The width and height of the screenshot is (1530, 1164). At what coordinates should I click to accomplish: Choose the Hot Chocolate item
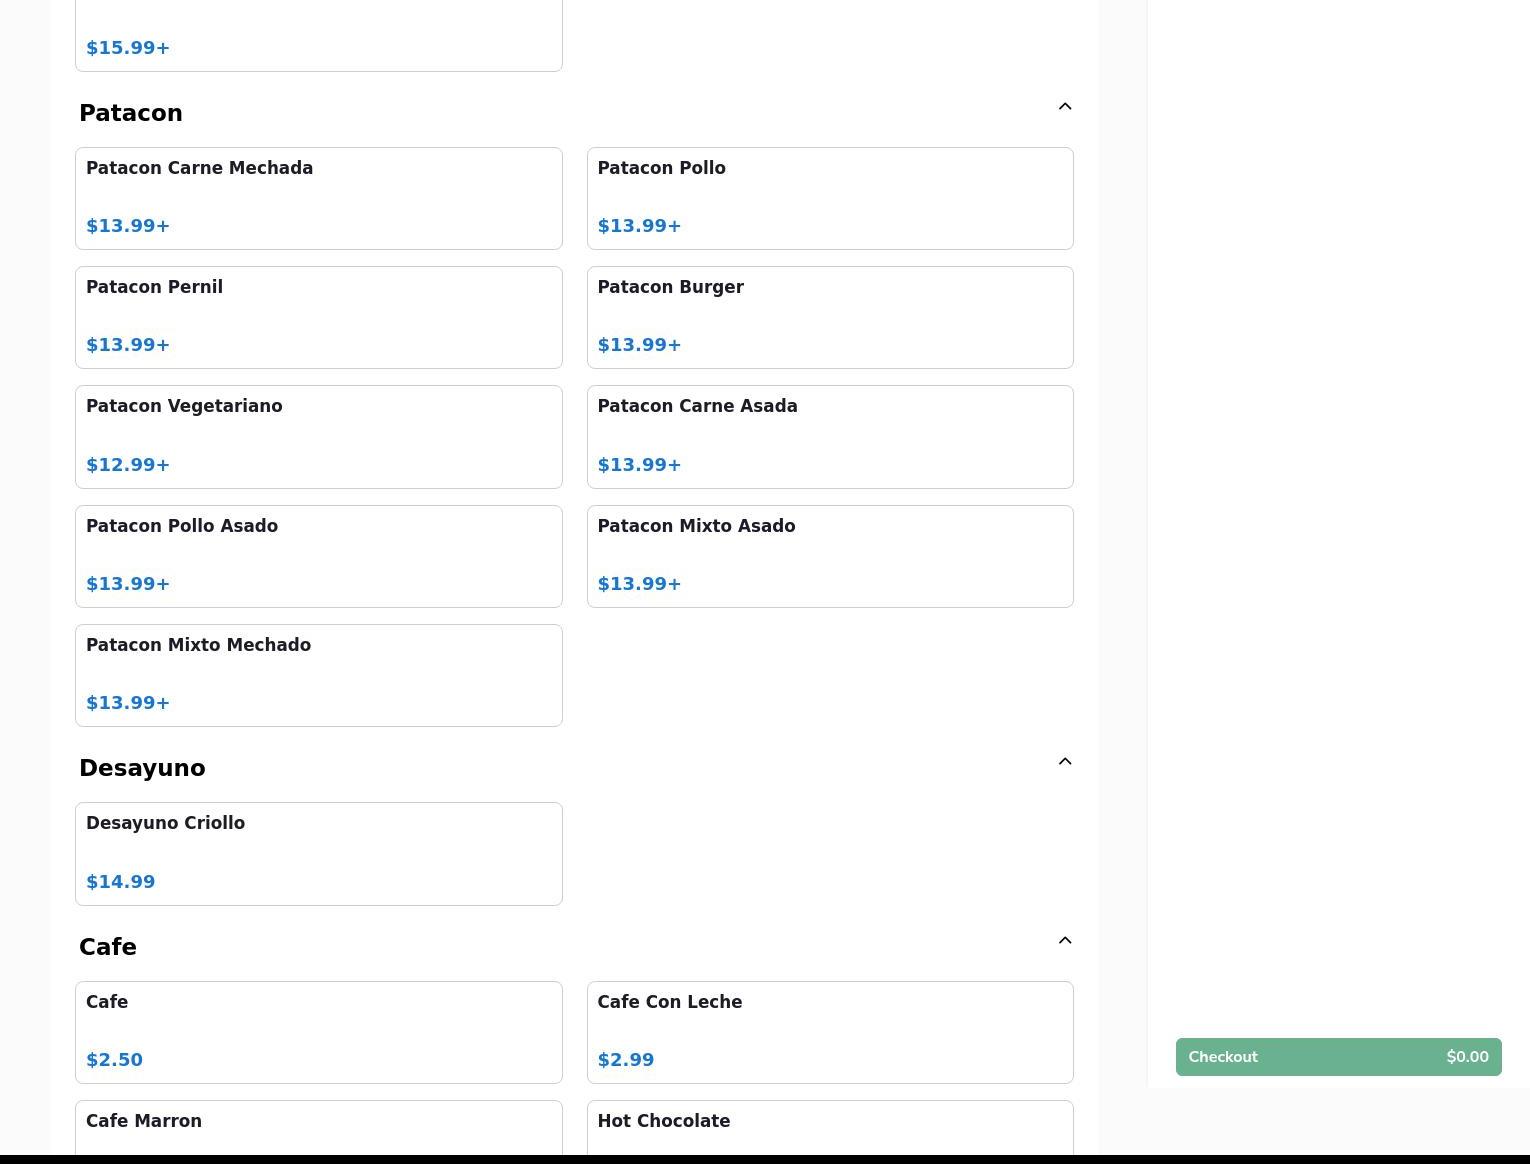point(829,1130)
